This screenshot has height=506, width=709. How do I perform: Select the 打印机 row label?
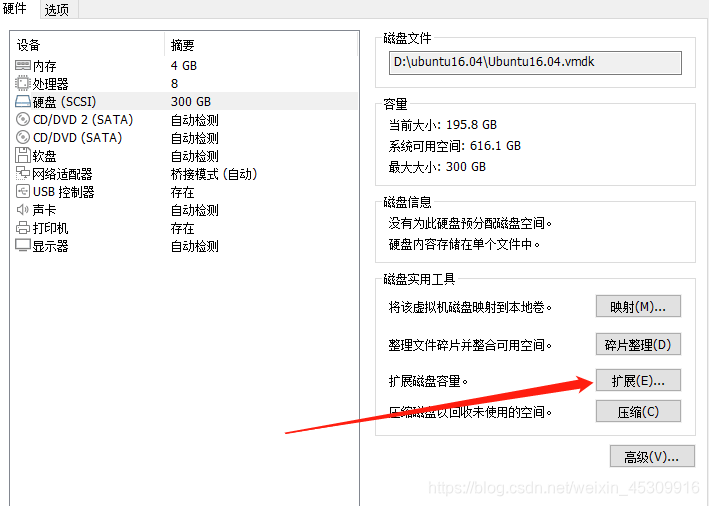pyautogui.click(x=50, y=228)
